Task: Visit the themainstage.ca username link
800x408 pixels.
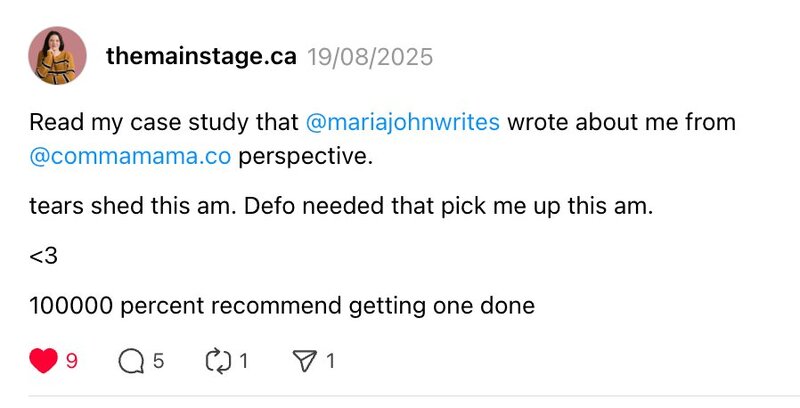Action: coord(200,57)
